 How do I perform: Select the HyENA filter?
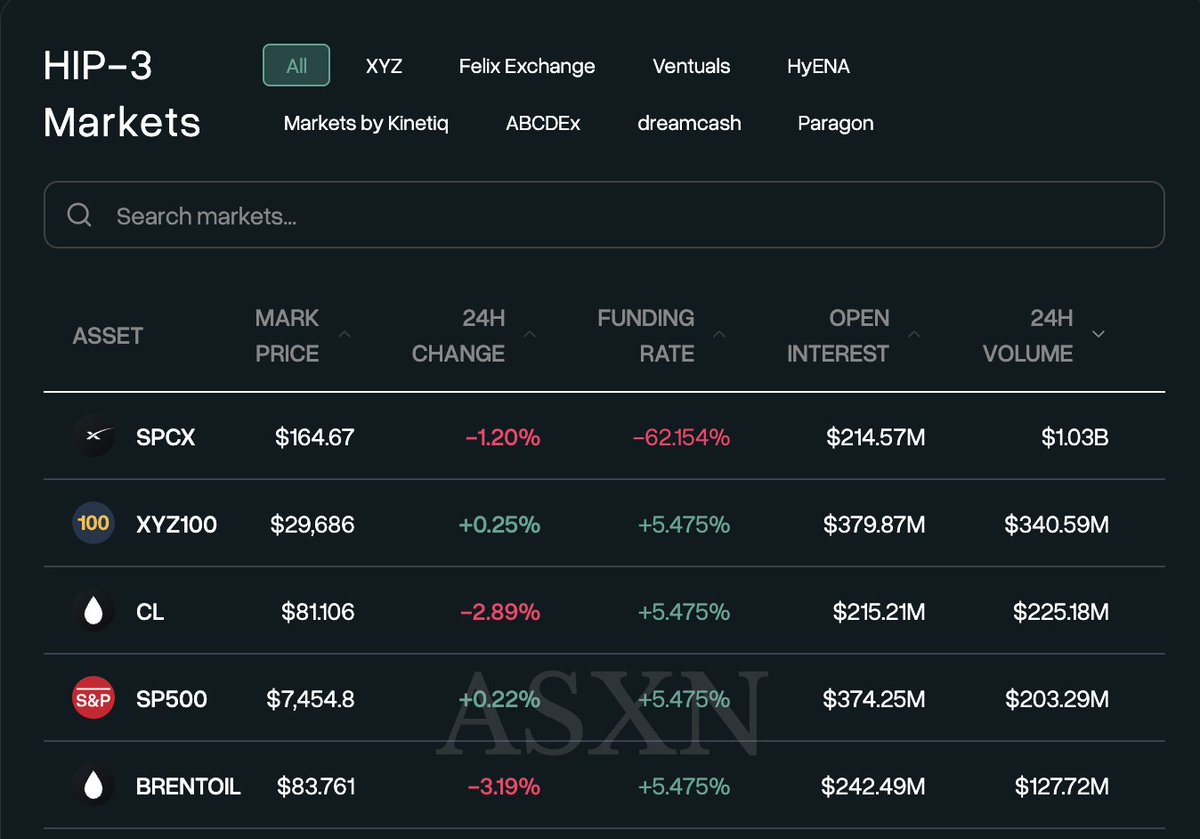click(x=819, y=66)
